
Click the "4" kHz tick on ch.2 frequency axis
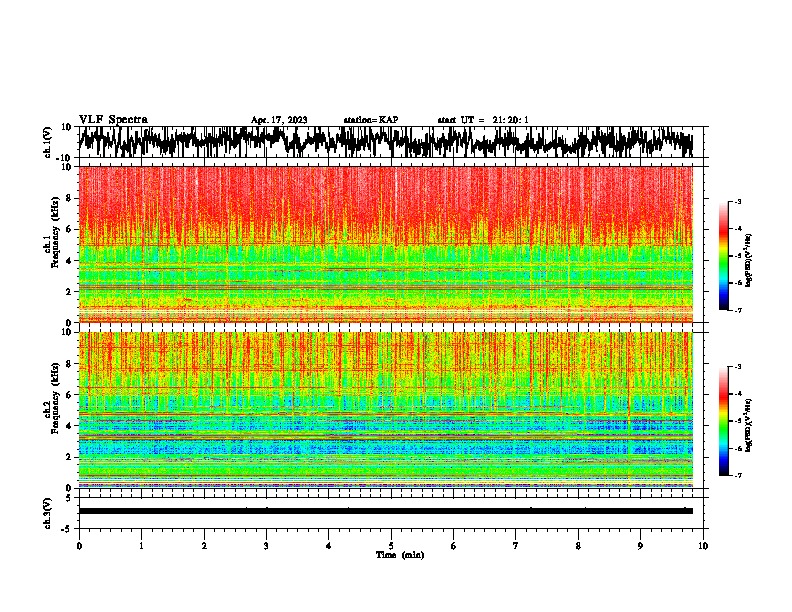click(69, 426)
